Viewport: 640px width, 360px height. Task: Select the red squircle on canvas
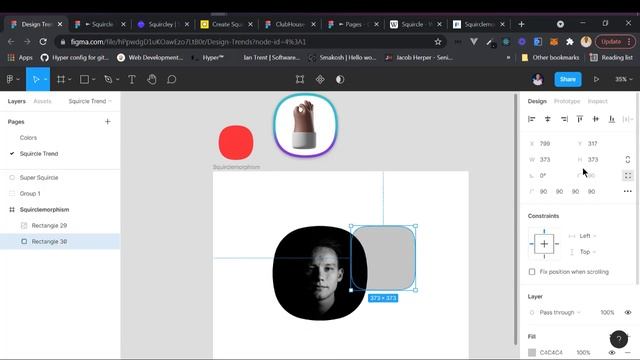(236, 142)
